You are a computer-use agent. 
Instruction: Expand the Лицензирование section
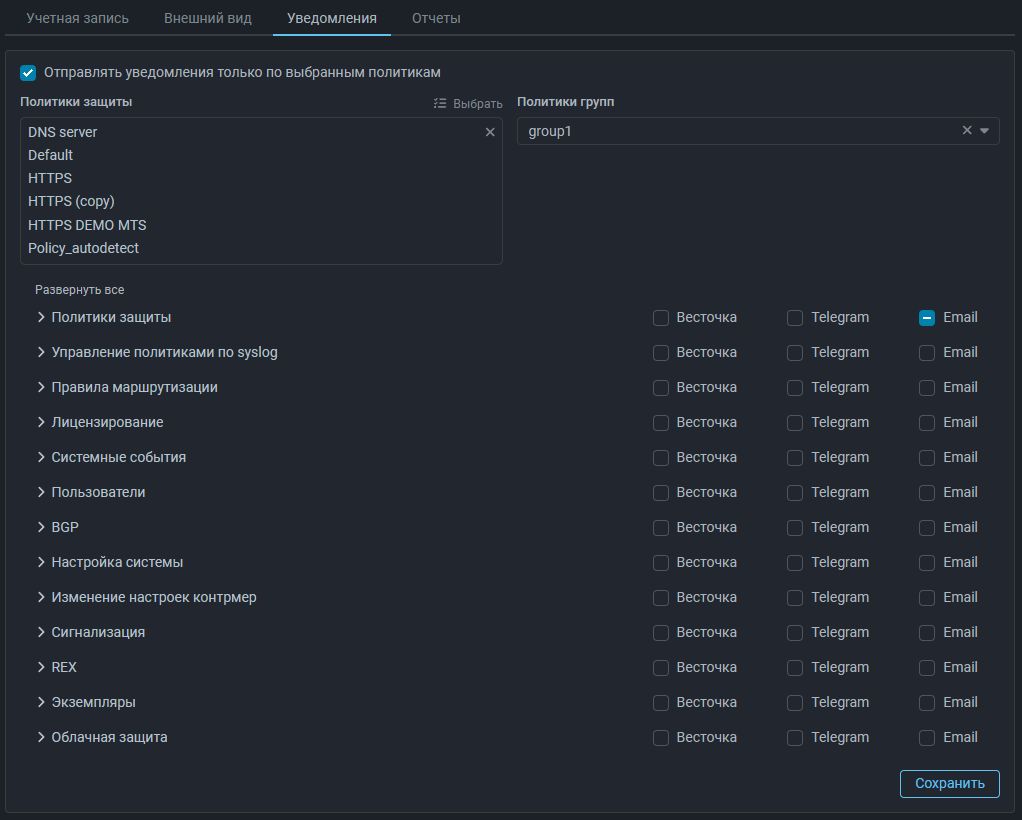click(x=41, y=422)
